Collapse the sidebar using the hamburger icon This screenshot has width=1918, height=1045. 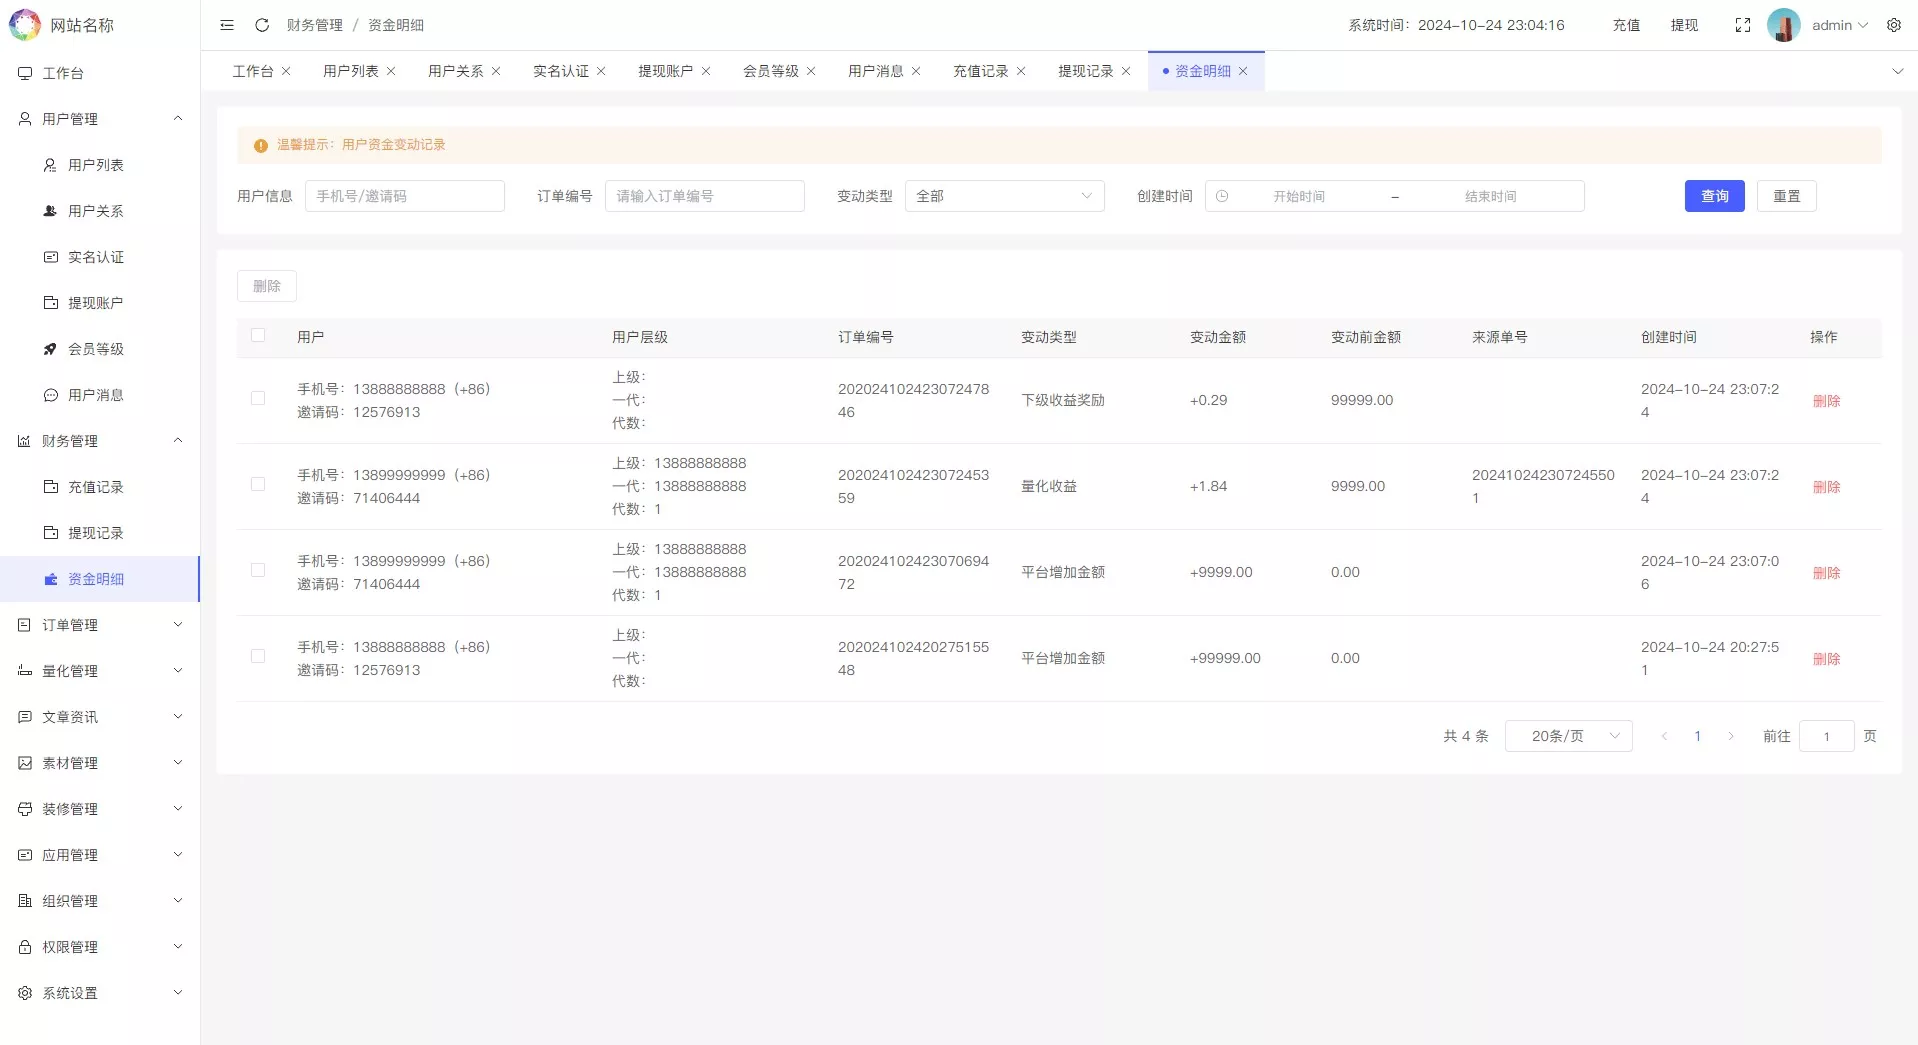click(226, 25)
